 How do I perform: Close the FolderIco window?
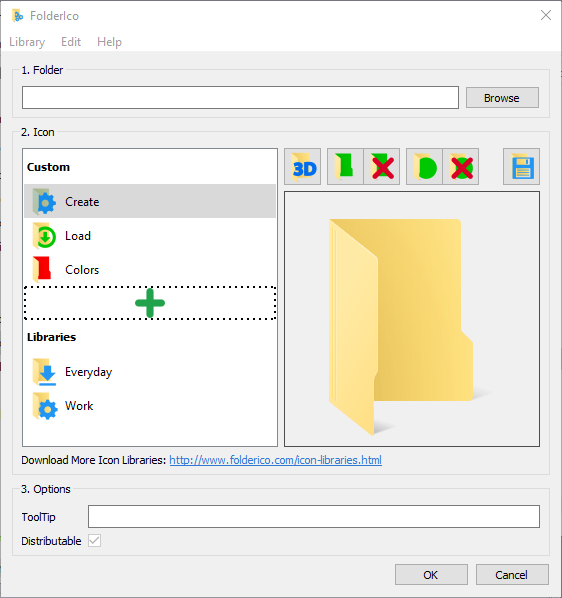[x=546, y=15]
